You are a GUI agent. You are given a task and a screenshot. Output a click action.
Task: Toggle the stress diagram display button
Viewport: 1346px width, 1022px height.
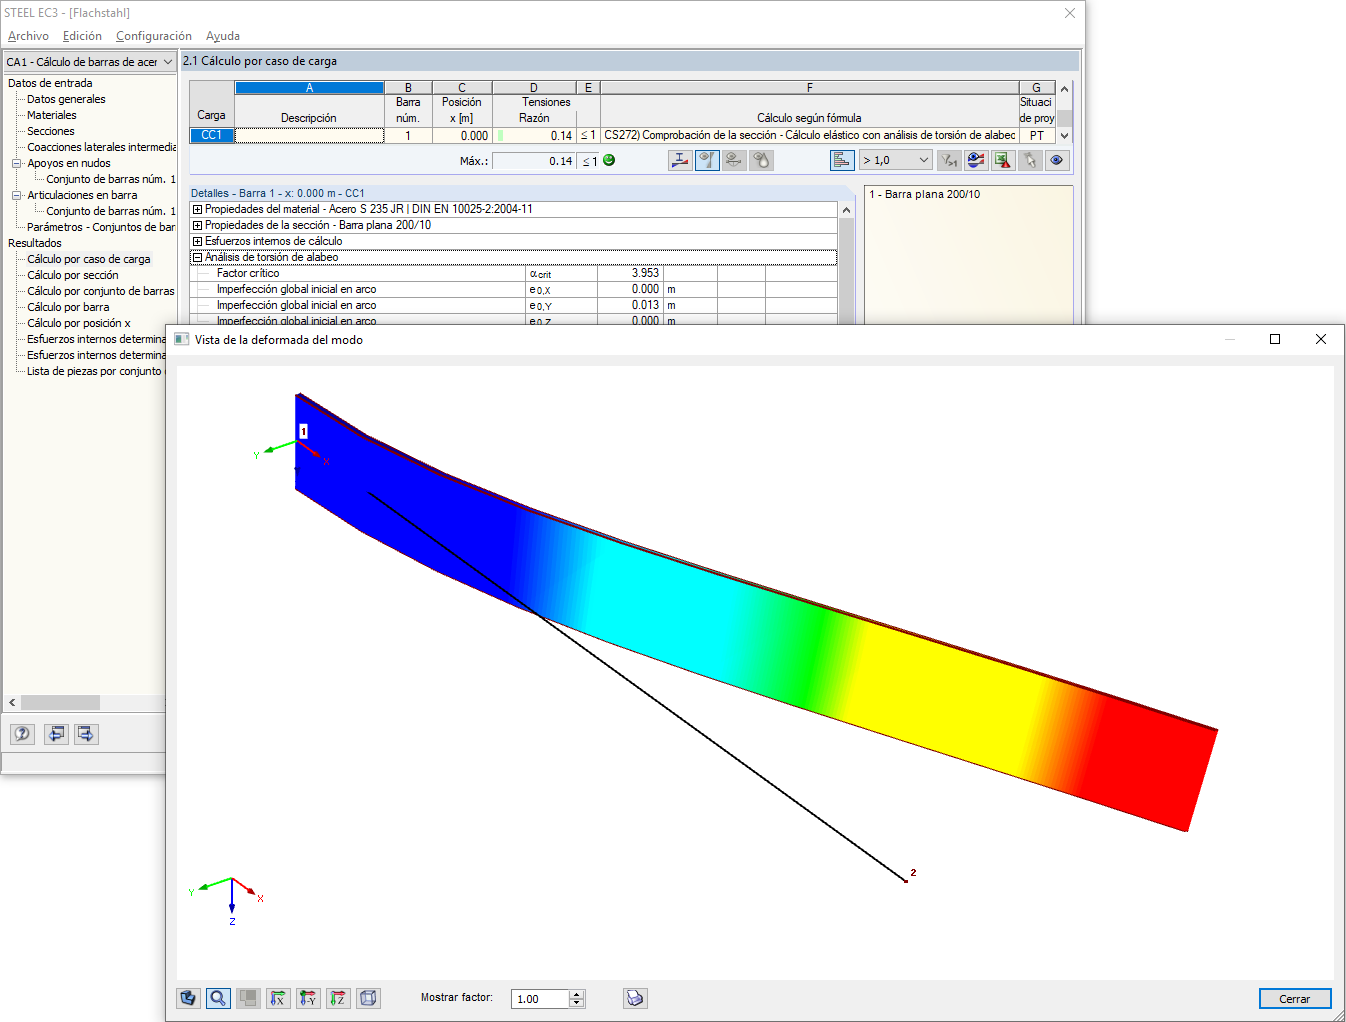680,159
